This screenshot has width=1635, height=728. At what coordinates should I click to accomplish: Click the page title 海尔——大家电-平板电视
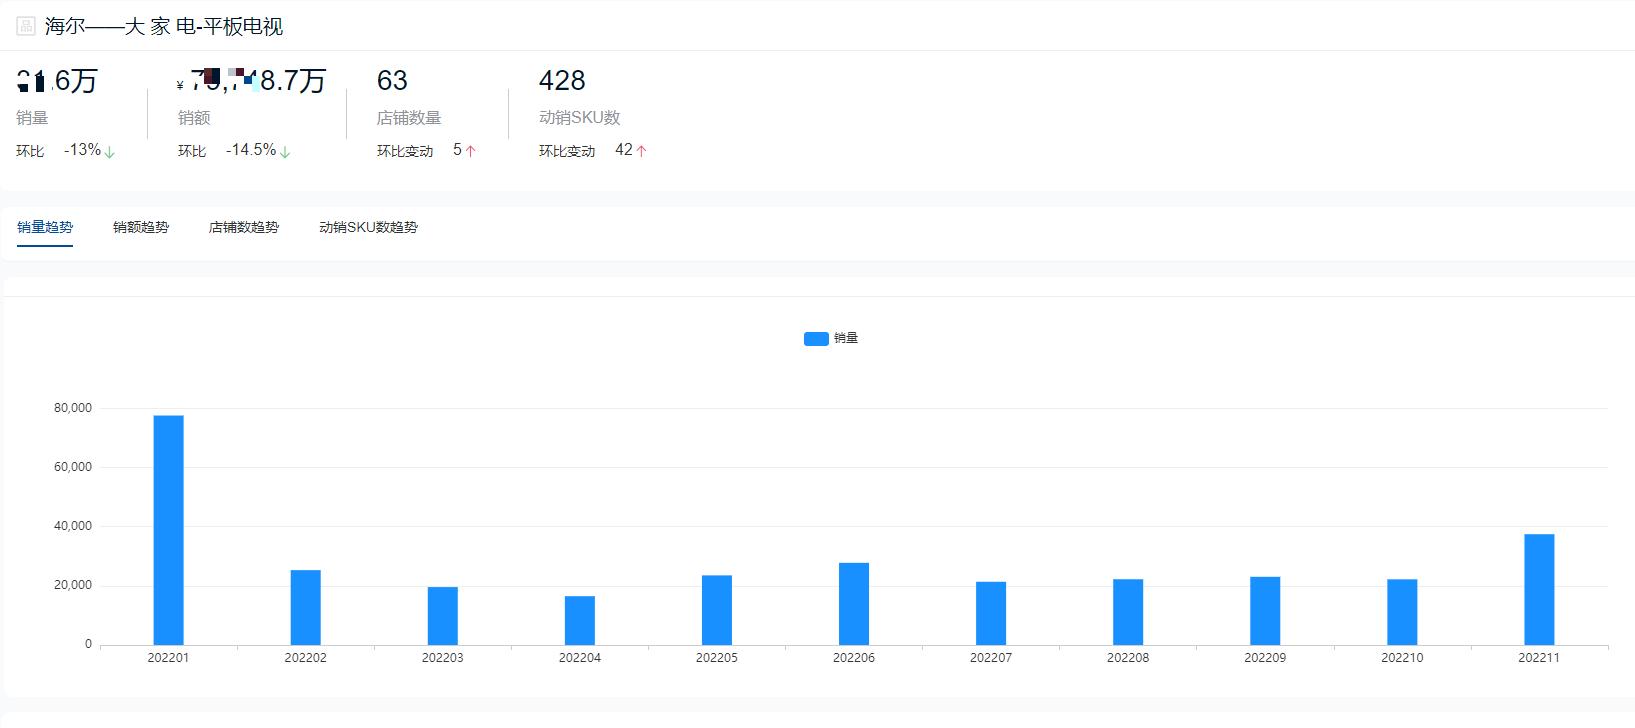click(164, 26)
